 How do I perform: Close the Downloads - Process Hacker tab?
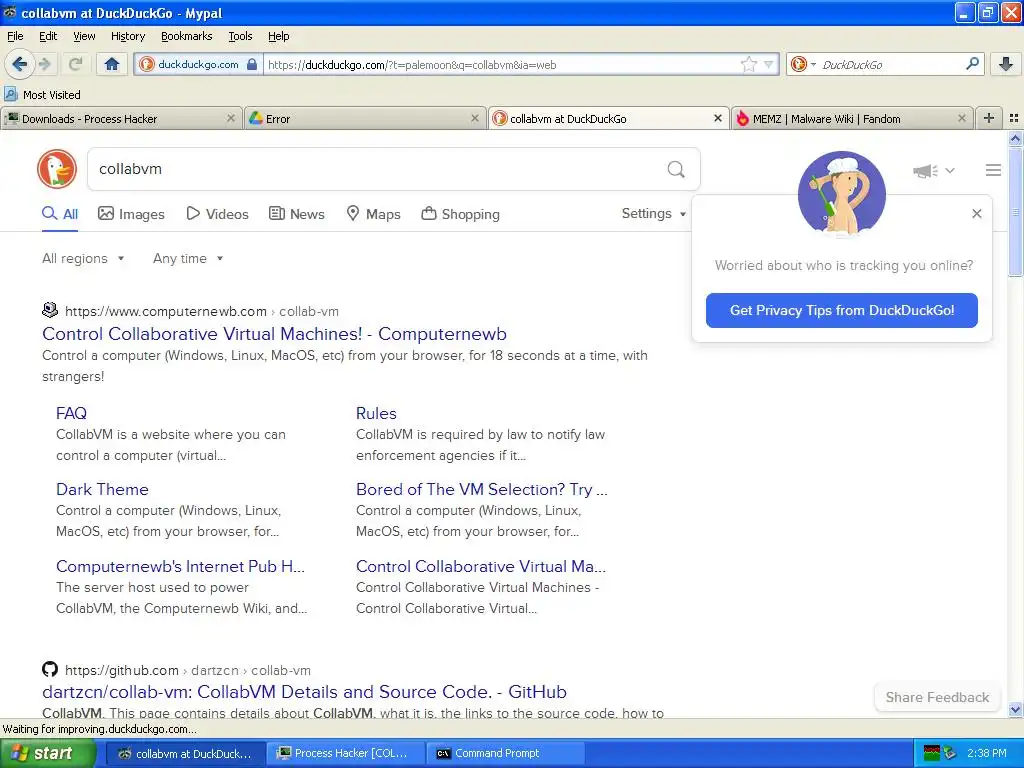pos(231,118)
